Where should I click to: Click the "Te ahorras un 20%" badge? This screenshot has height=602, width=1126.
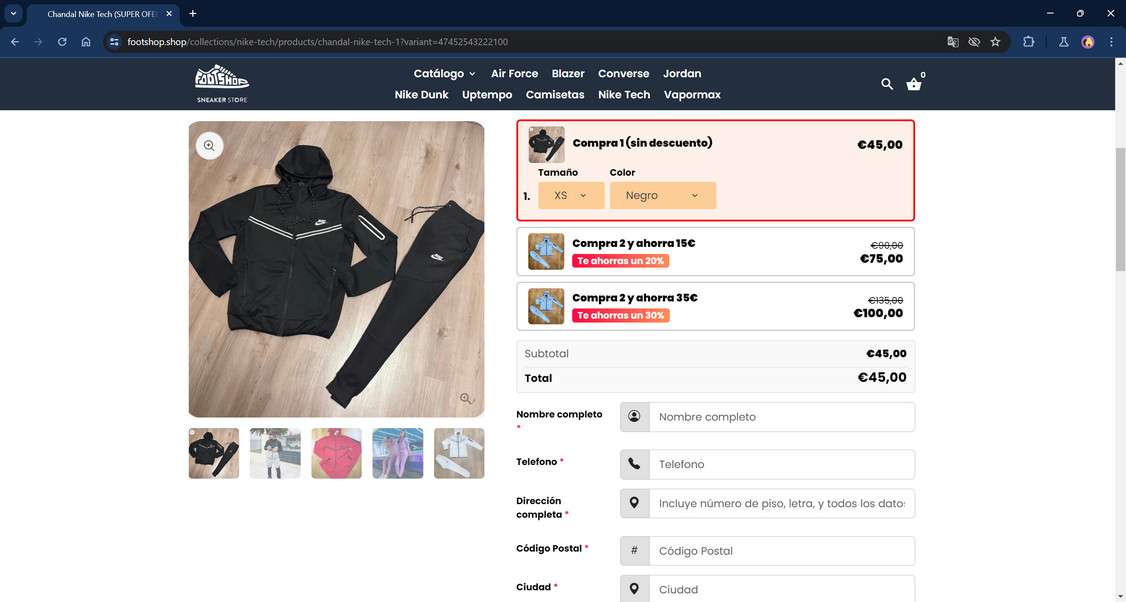click(x=620, y=261)
